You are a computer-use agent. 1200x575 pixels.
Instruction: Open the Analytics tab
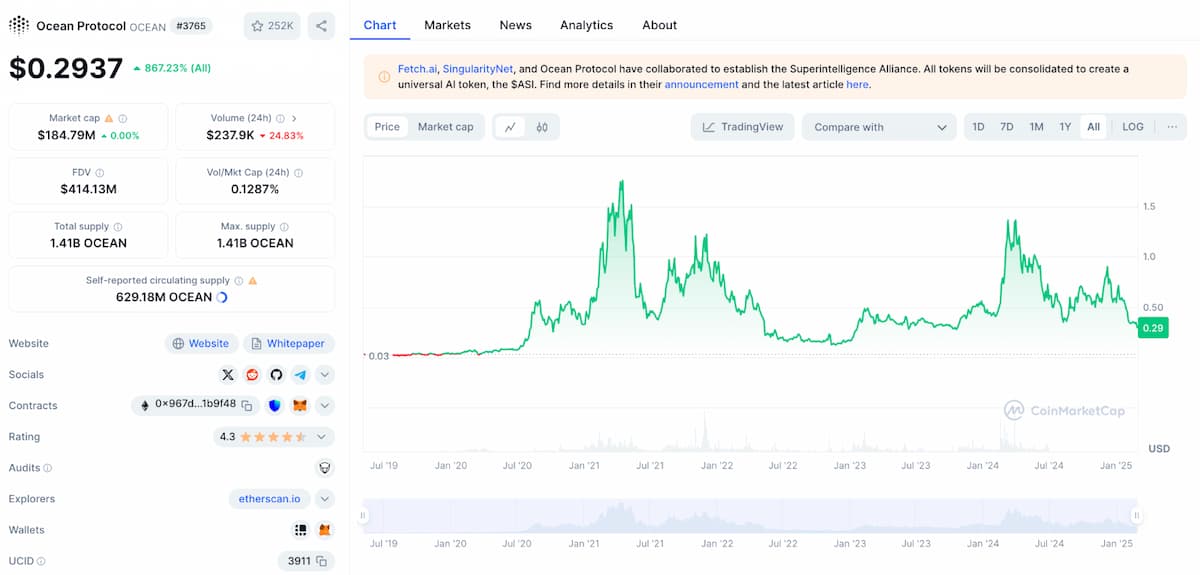pos(587,25)
